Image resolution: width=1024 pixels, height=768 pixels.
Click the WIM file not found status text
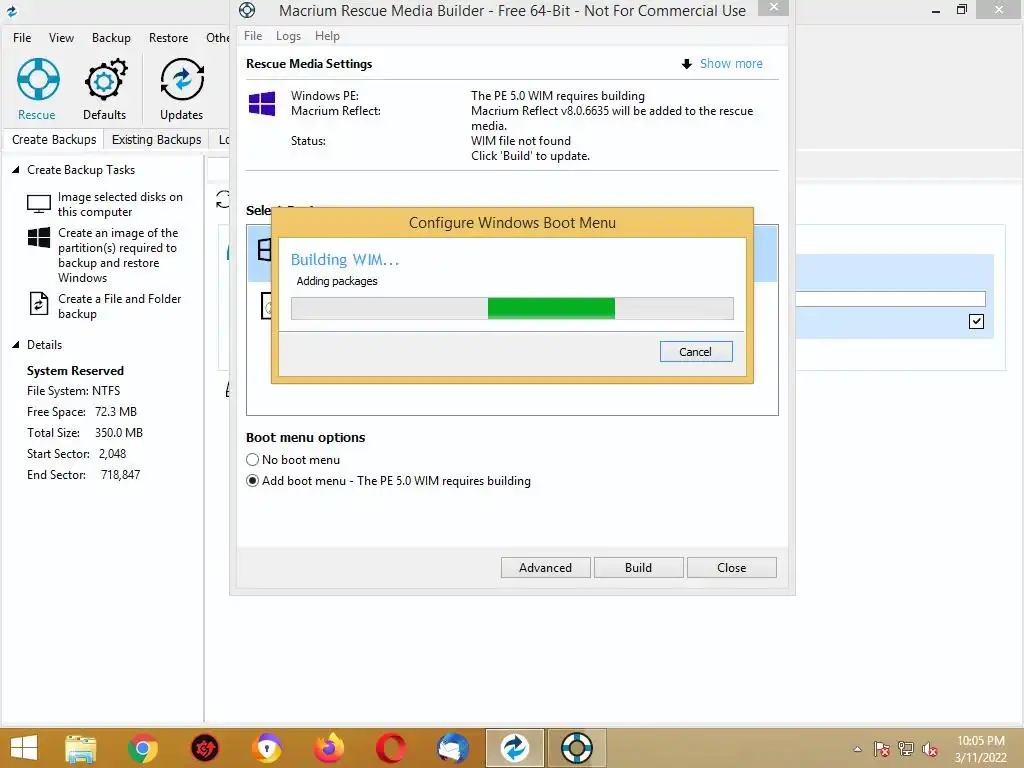click(520, 140)
